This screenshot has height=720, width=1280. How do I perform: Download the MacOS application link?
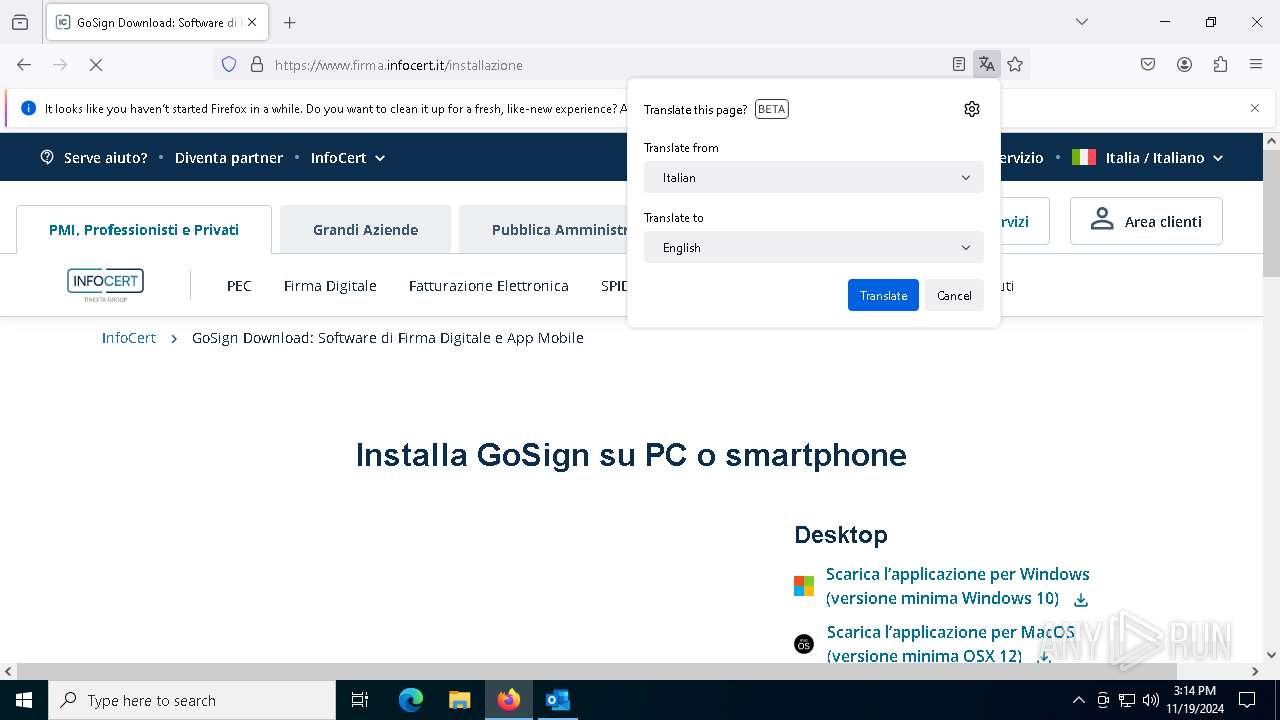tap(950, 644)
